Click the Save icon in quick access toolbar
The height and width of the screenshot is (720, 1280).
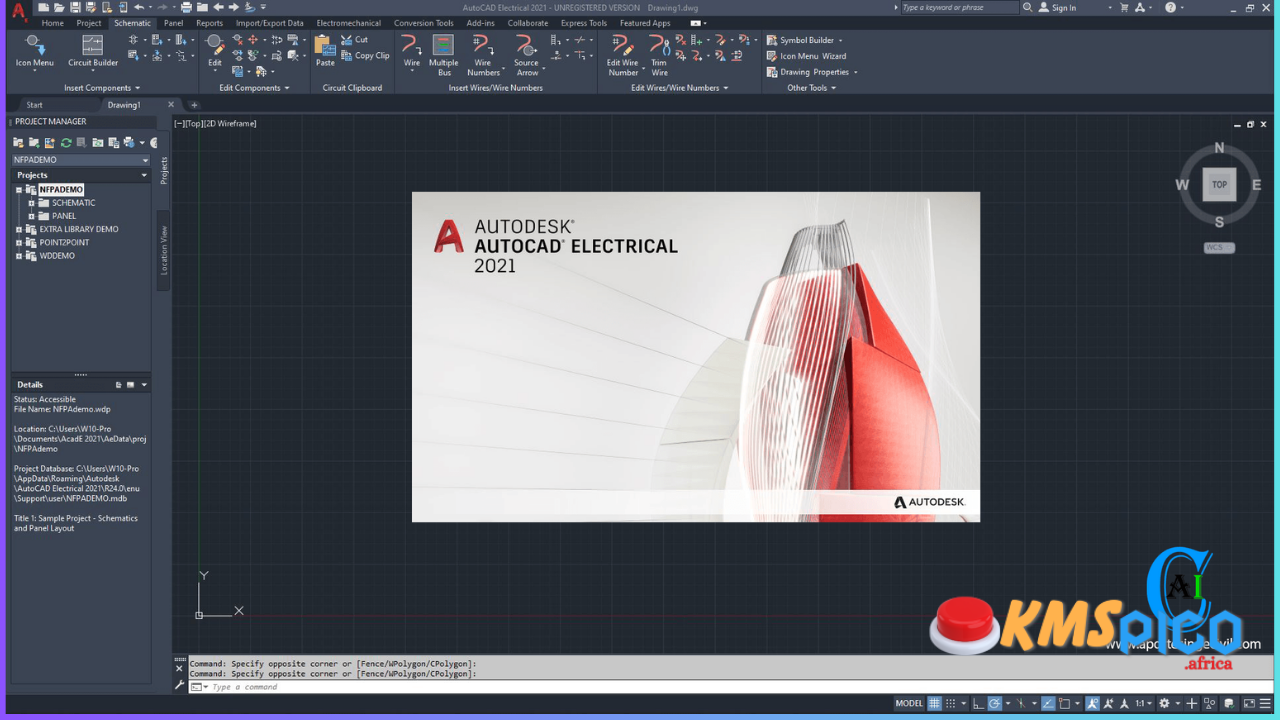pos(75,7)
